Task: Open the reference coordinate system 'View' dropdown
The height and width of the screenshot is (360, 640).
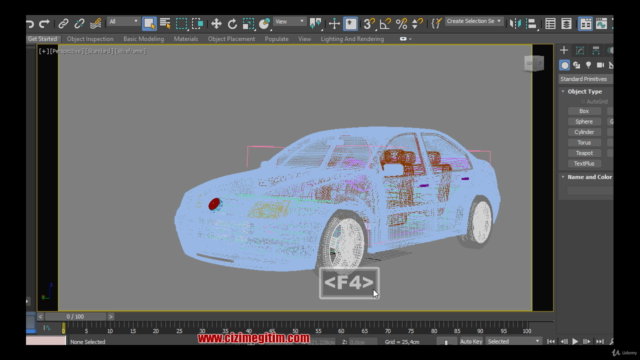Action: click(x=290, y=22)
